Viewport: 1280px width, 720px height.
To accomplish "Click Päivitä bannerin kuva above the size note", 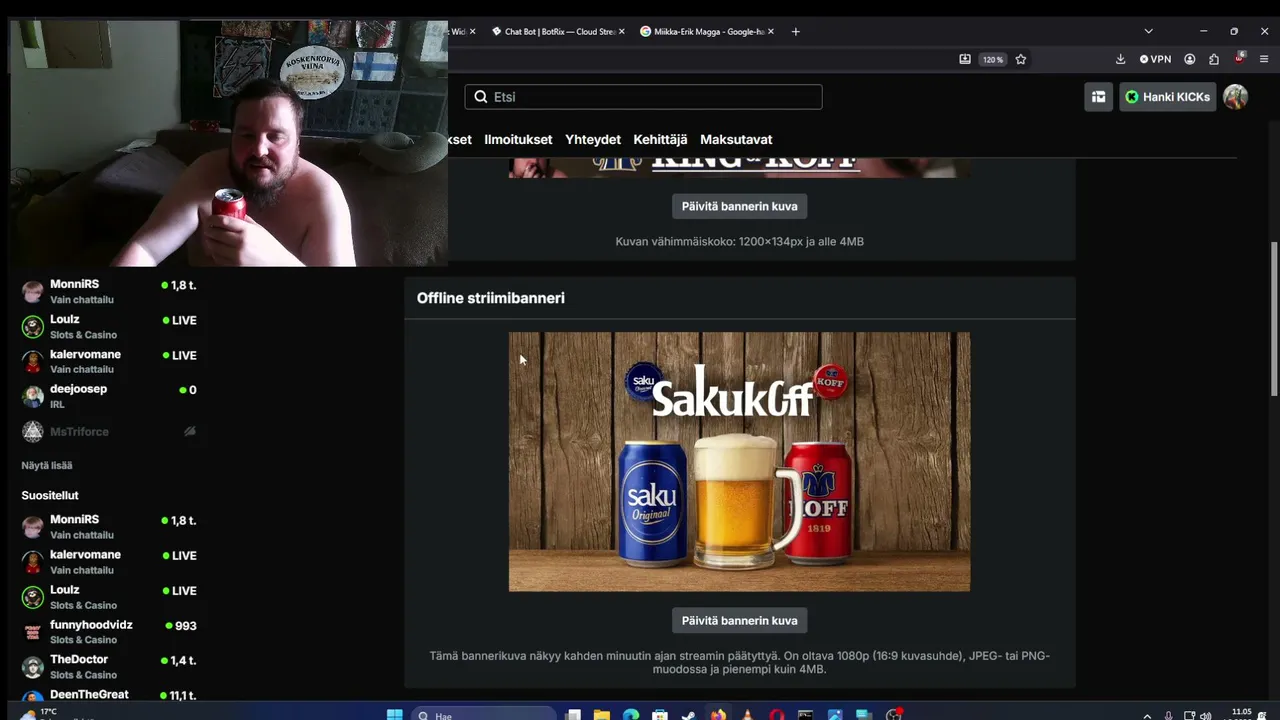I will [x=740, y=206].
